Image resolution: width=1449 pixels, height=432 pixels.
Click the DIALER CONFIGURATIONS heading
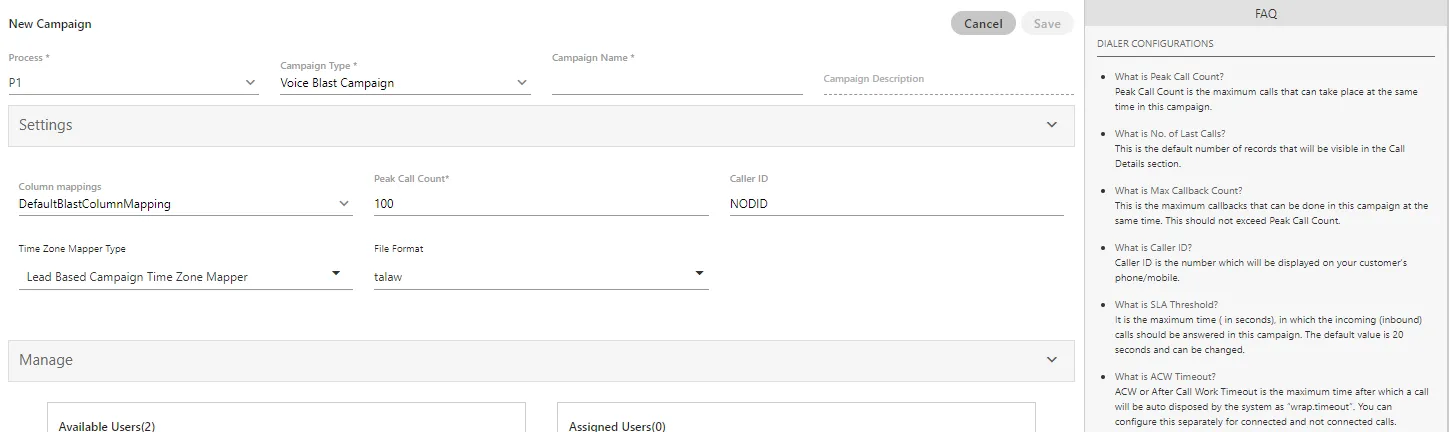[x=1155, y=44]
